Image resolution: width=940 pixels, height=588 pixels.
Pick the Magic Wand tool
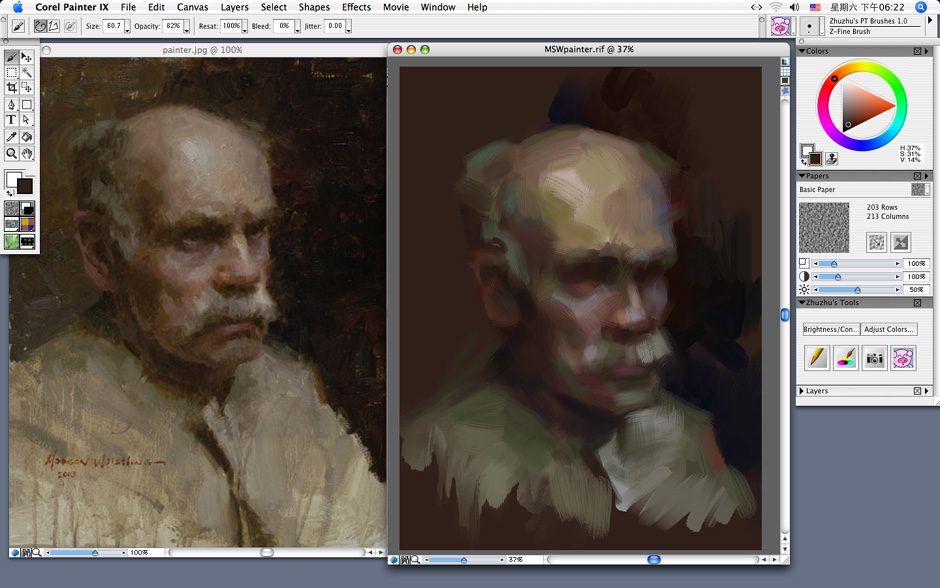pyautogui.click(x=27, y=73)
